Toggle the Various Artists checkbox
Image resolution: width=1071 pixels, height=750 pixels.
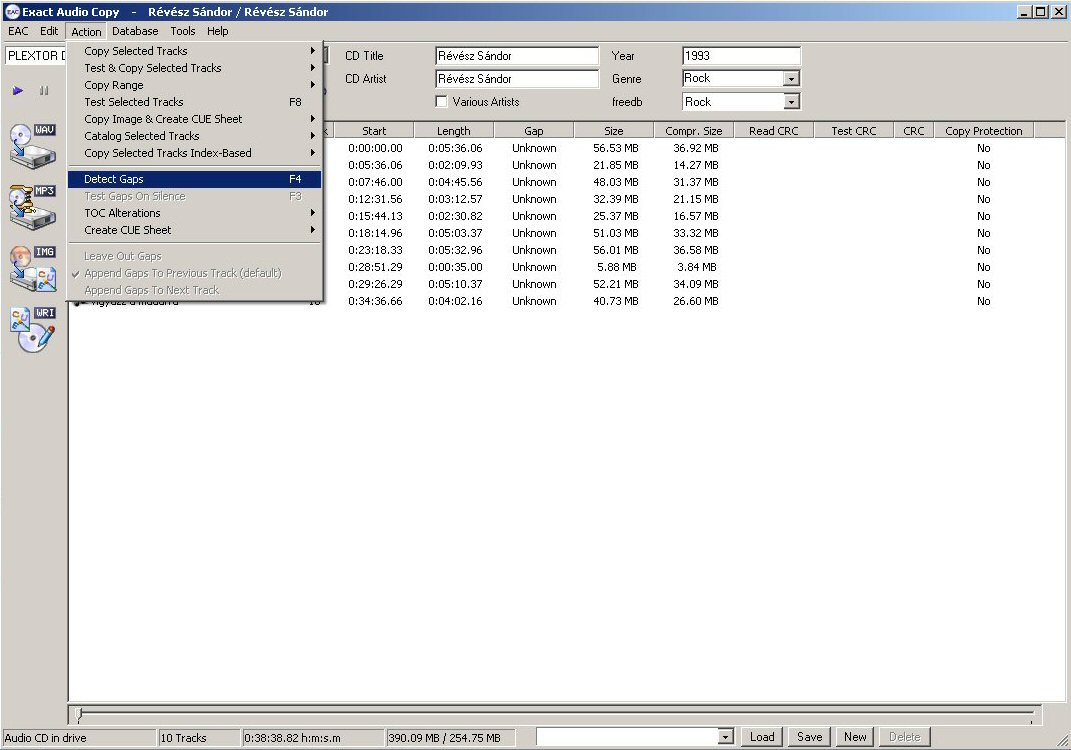click(x=442, y=102)
